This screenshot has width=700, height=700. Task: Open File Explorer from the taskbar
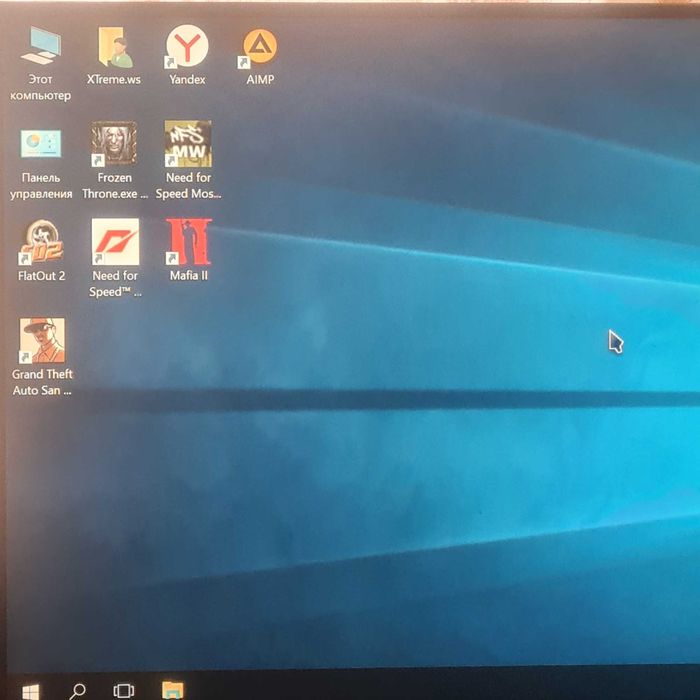point(172,690)
